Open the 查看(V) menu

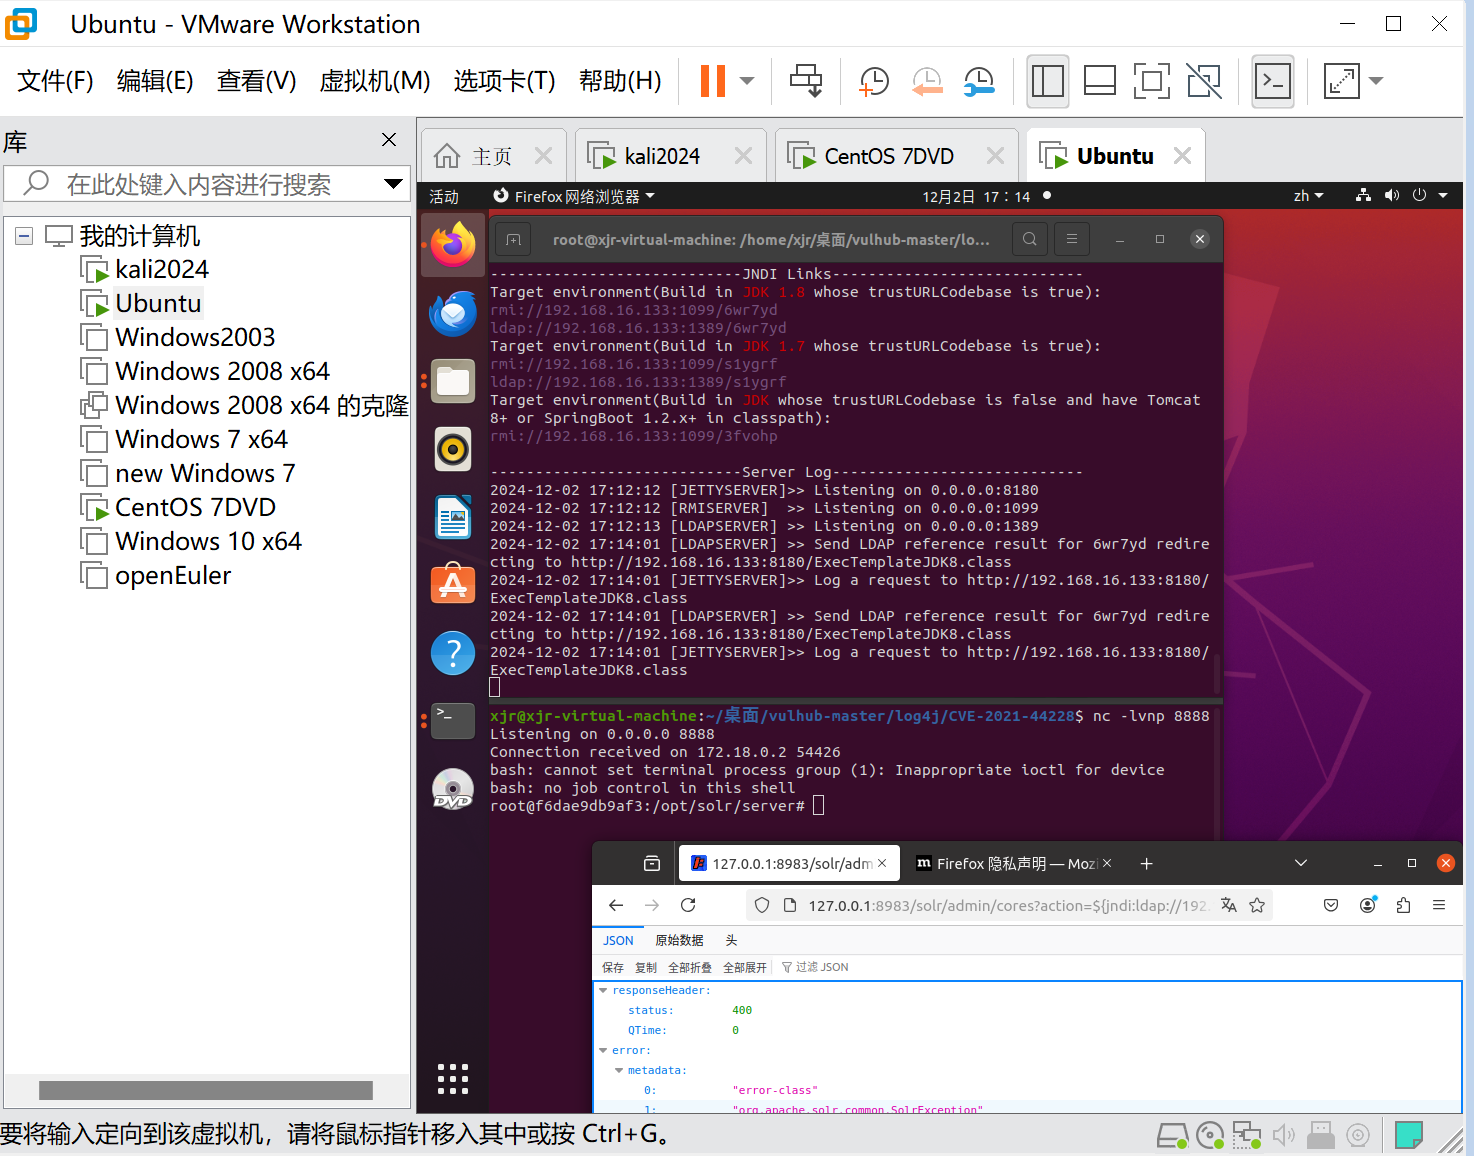pyautogui.click(x=256, y=81)
